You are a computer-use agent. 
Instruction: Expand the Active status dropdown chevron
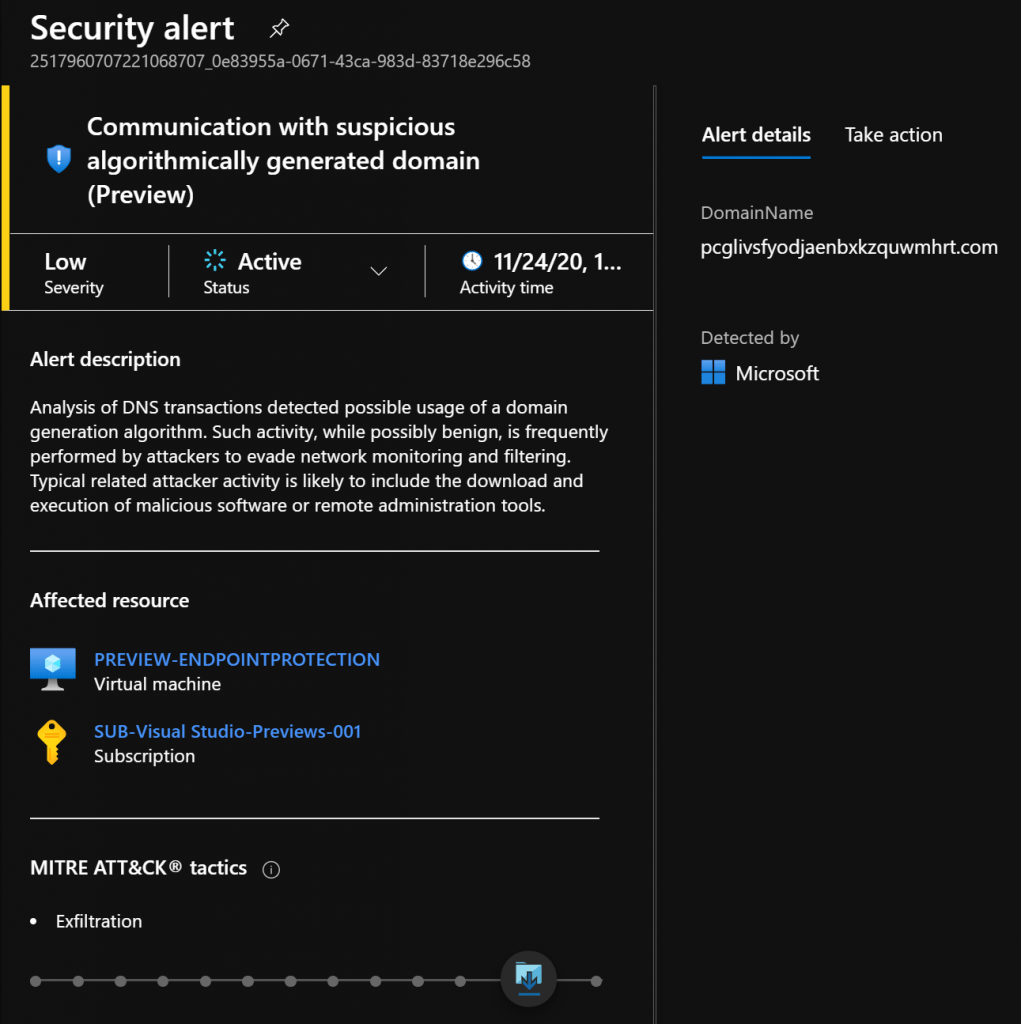(379, 271)
